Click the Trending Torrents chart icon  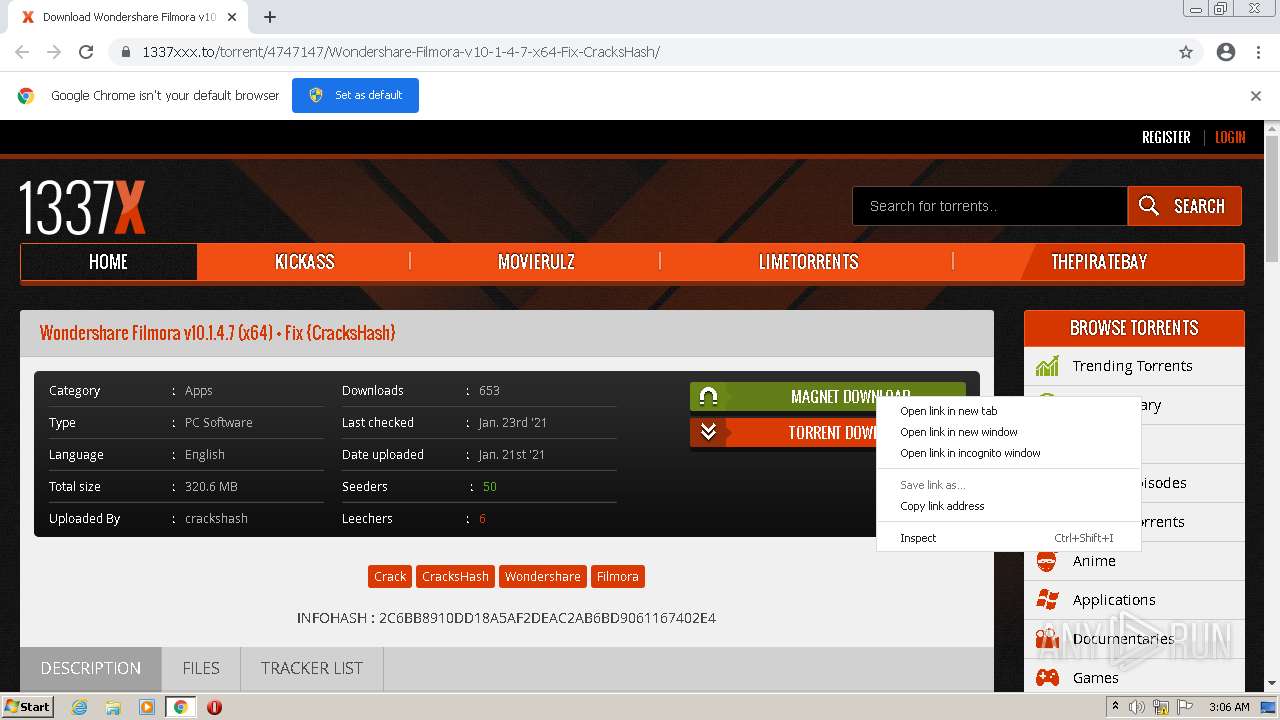coord(1047,366)
